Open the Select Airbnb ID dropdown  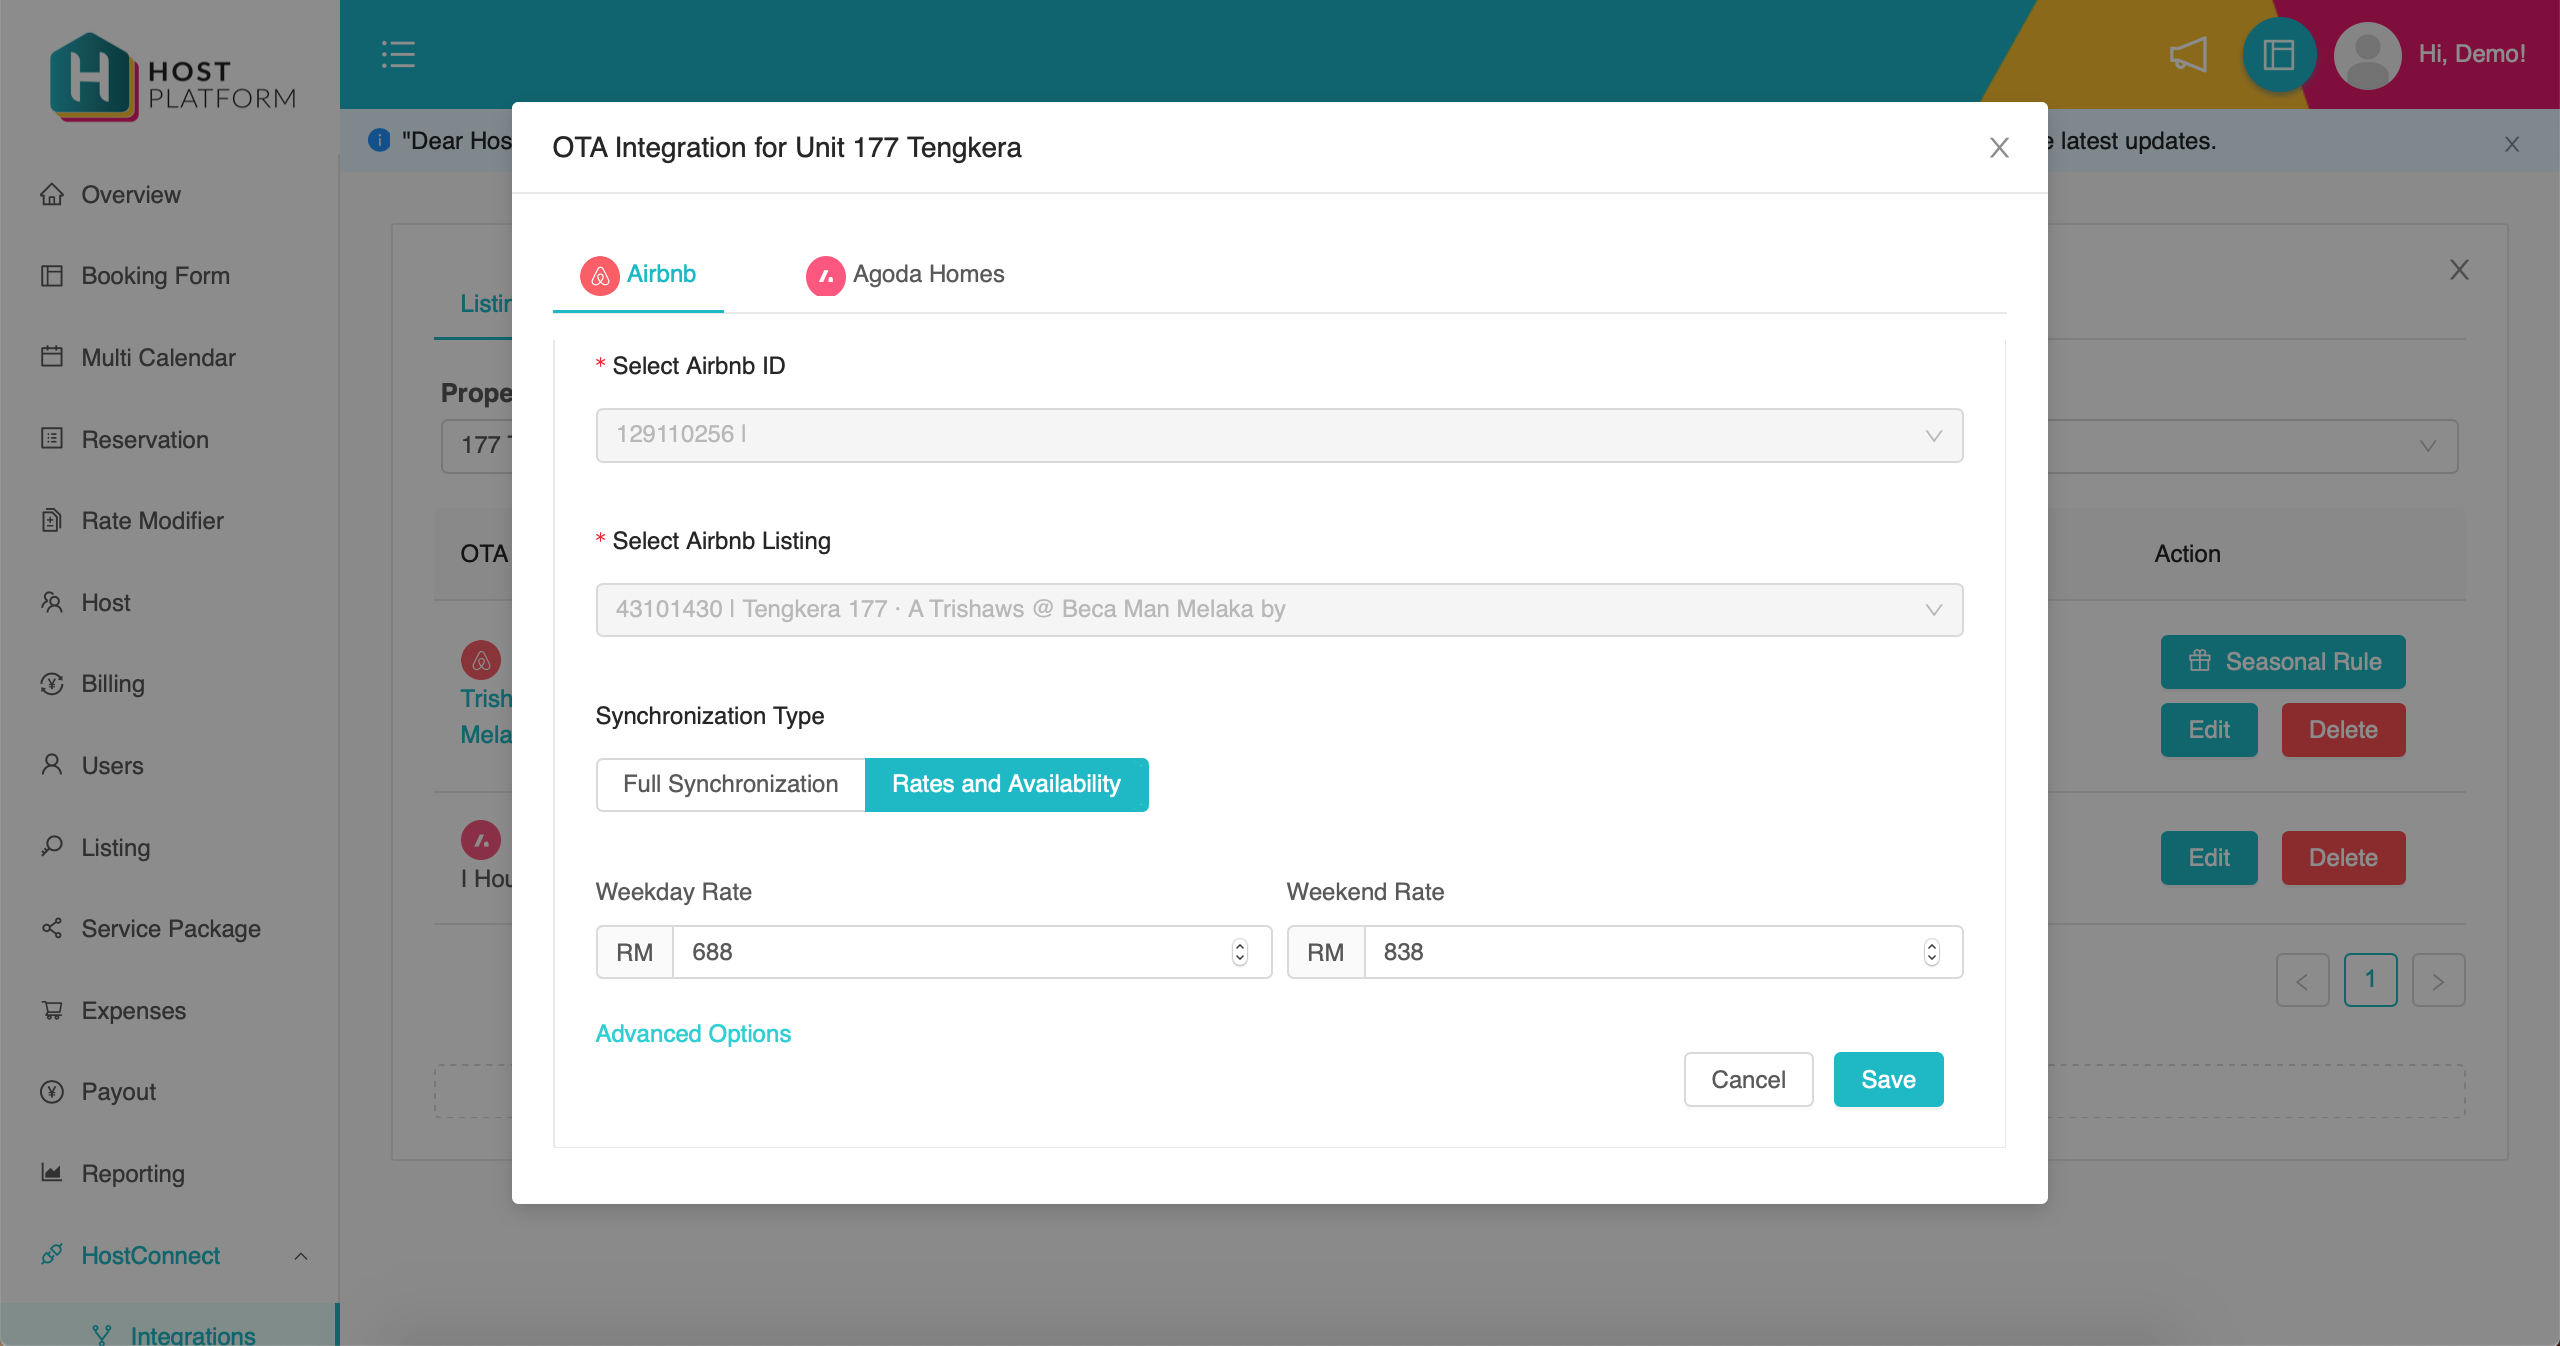(x=1280, y=435)
